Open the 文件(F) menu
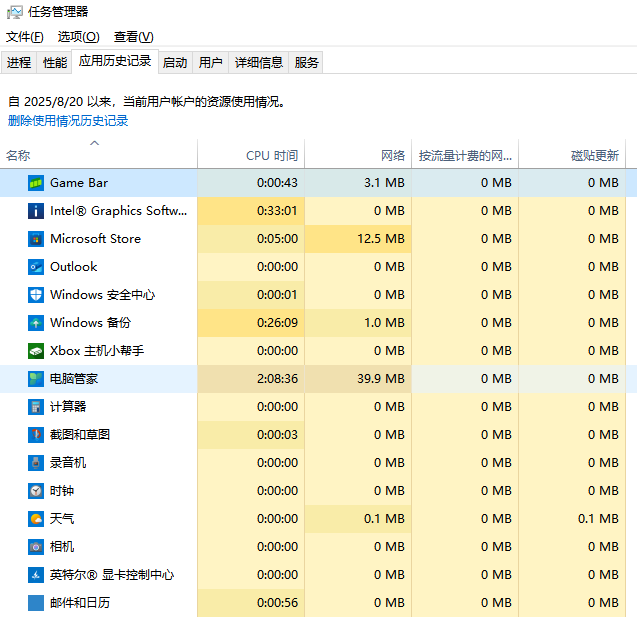Image resolution: width=637 pixels, height=629 pixels. [25, 37]
